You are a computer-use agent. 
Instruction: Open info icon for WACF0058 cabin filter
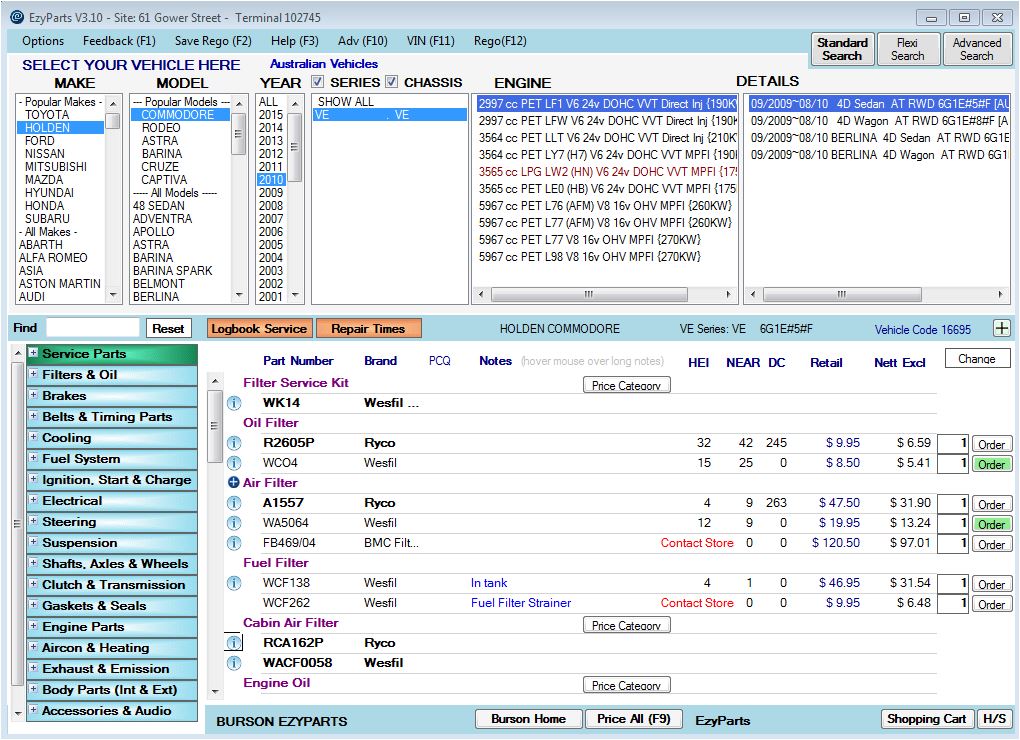point(234,663)
